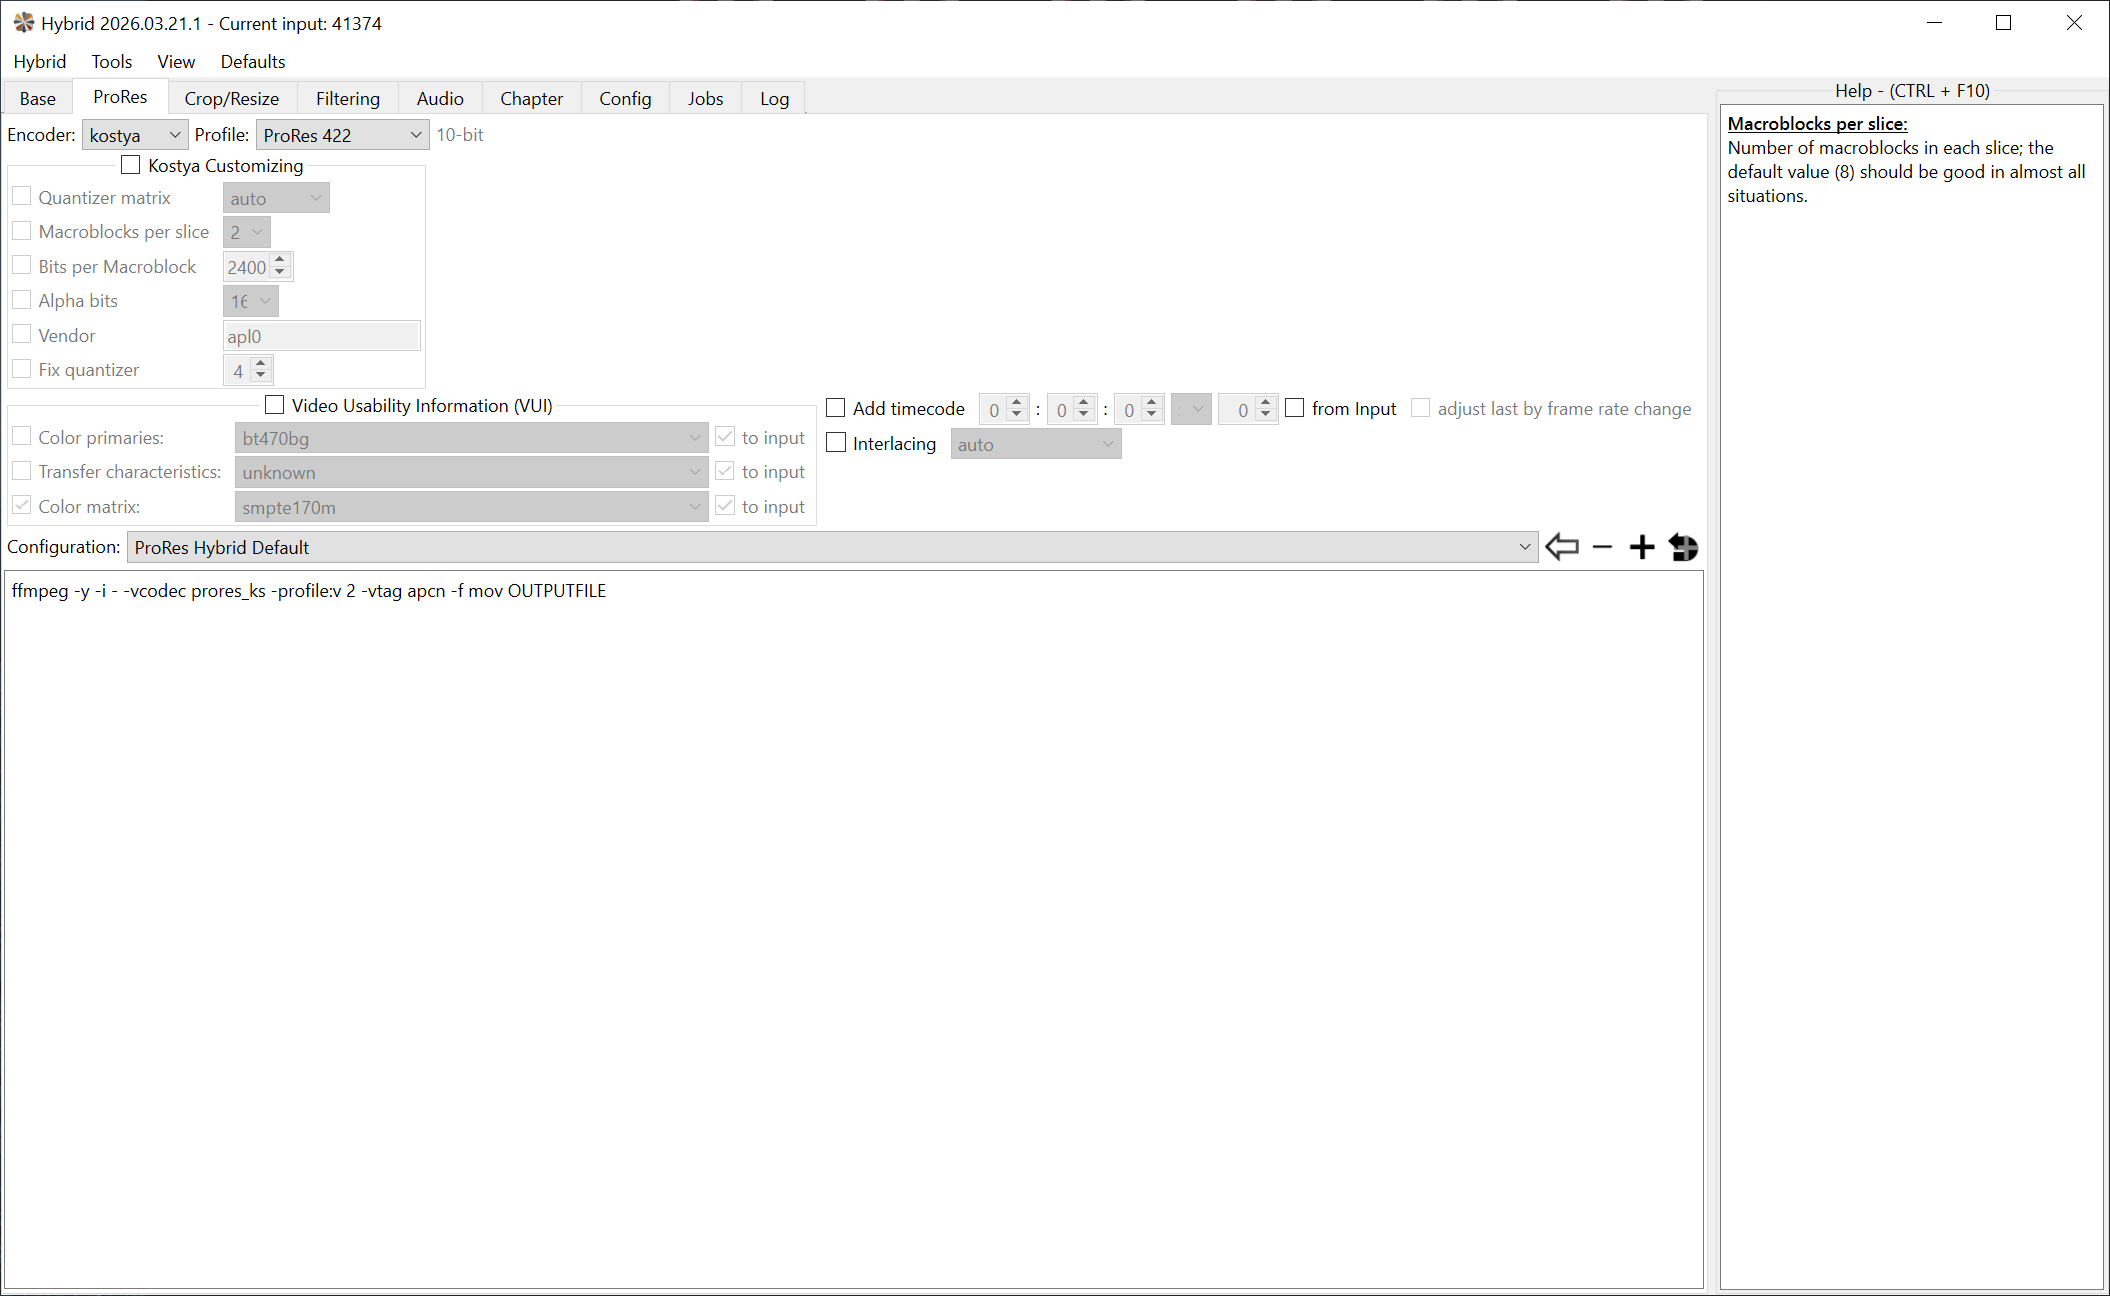2110x1296 pixels.
Task: Open the Jobs tab
Action: (x=706, y=98)
